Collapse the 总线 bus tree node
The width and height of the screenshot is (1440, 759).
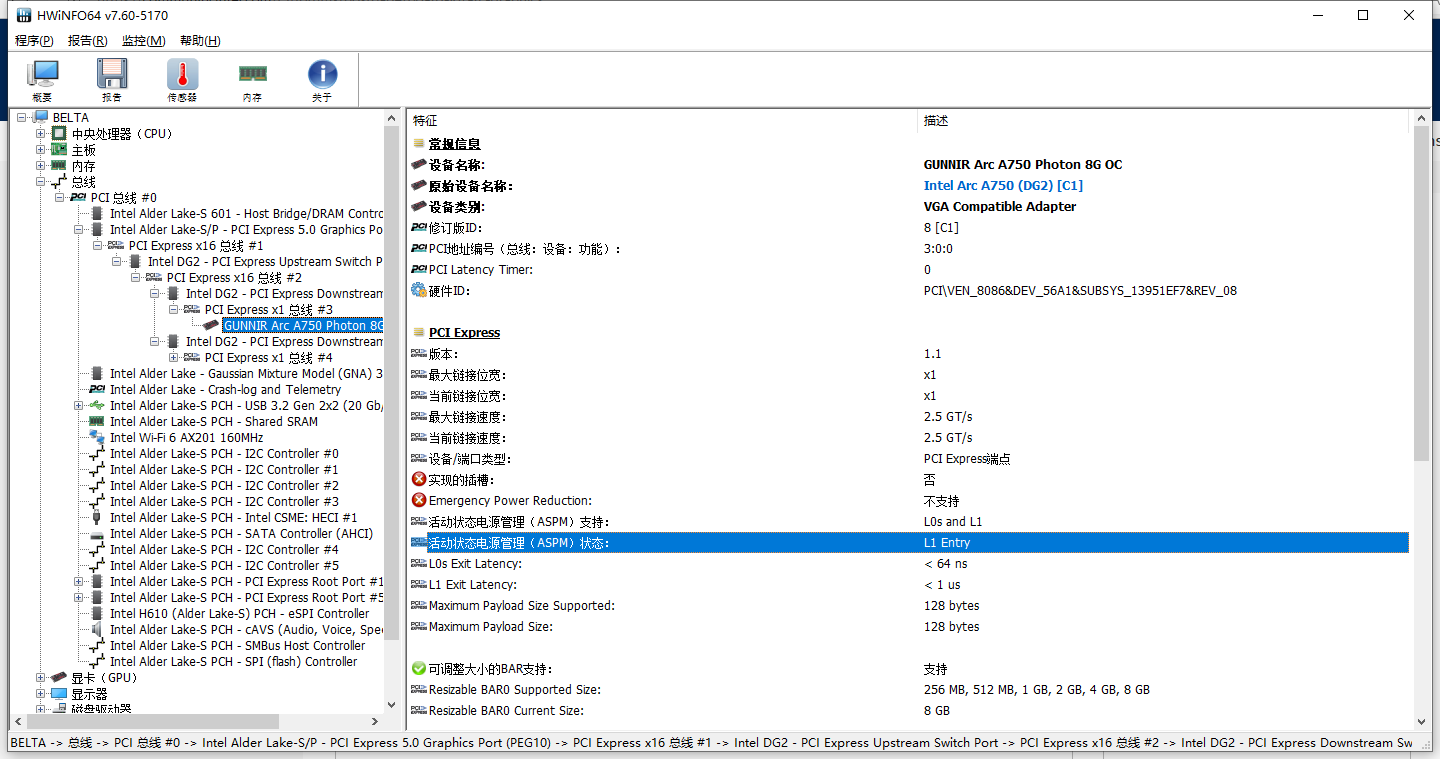click(41, 182)
